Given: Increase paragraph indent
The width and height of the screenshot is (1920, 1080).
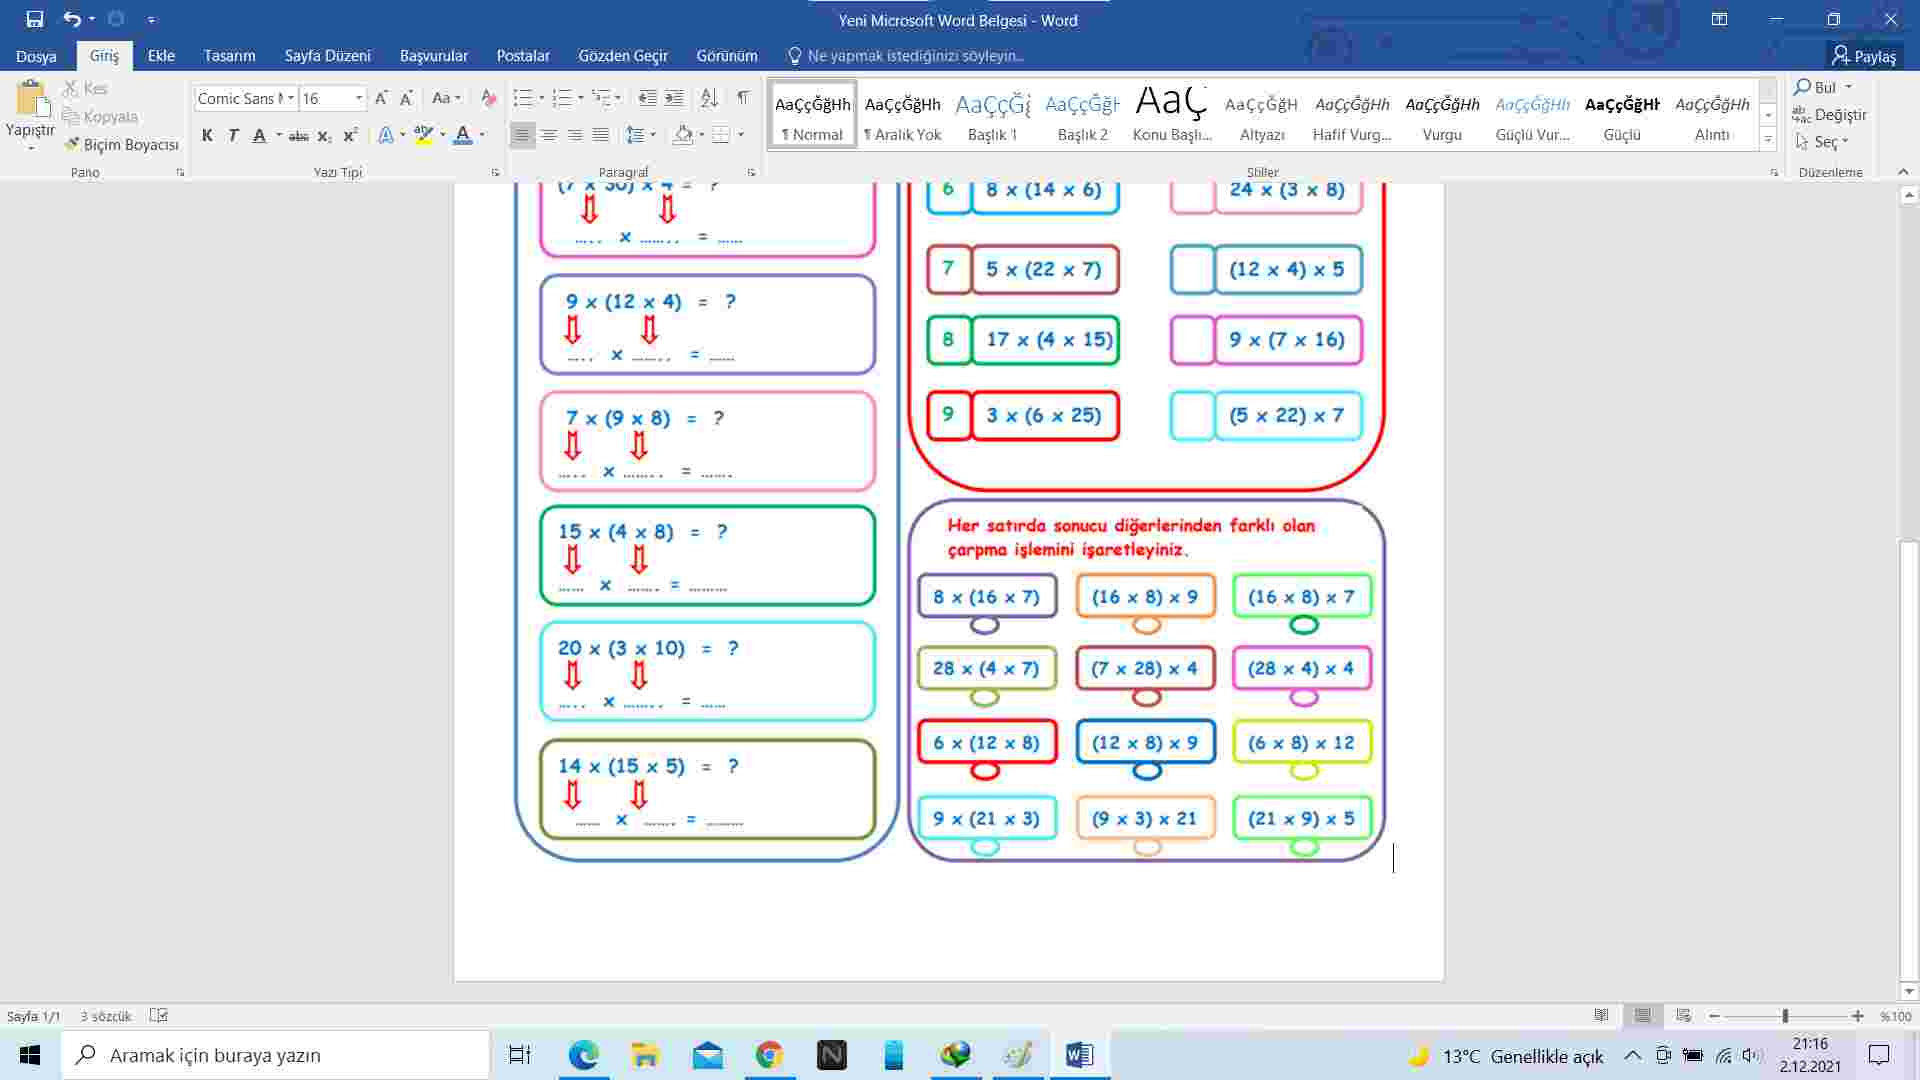Looking at the screenshot, I should [x=674, y=98].
